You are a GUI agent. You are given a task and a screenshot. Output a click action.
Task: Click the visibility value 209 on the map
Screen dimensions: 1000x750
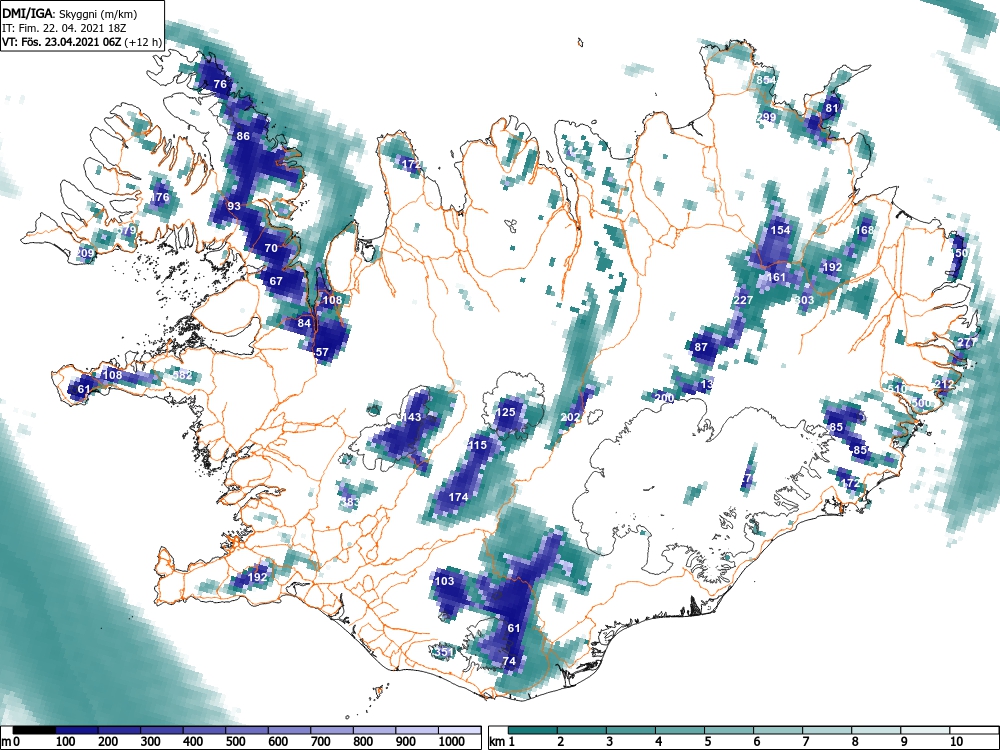84,253
